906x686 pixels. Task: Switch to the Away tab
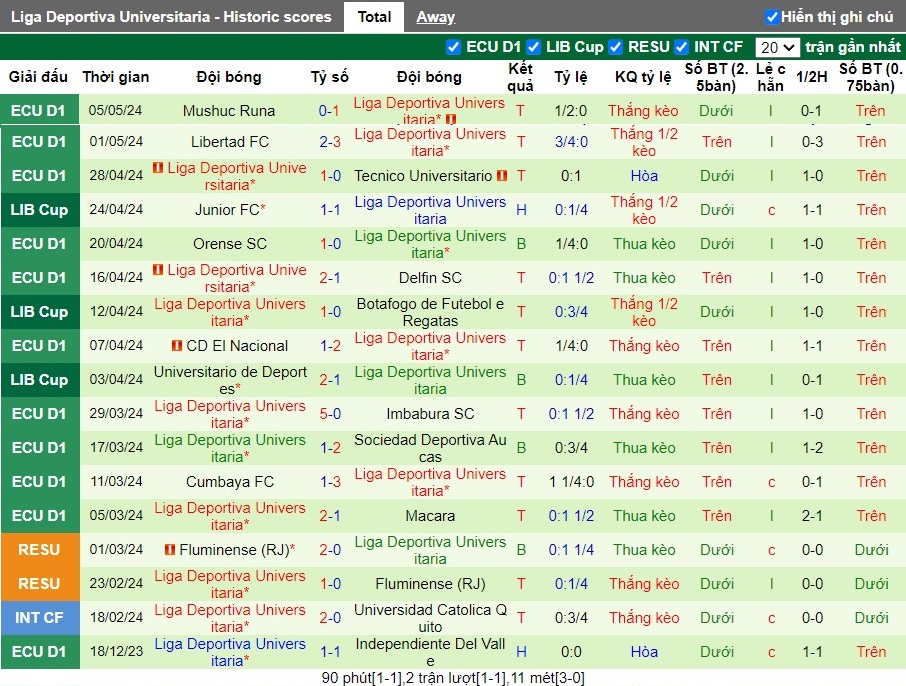point(436,17)
